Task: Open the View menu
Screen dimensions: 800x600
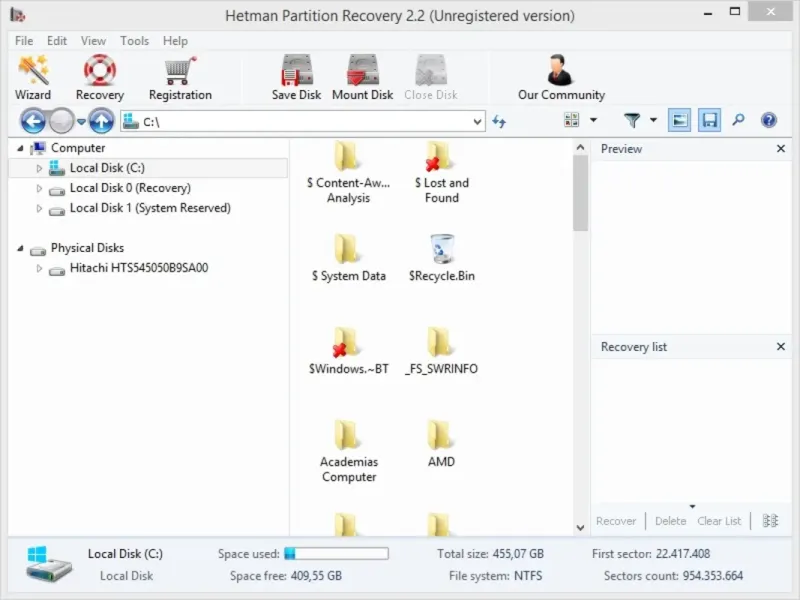Action: coord(93,41)
